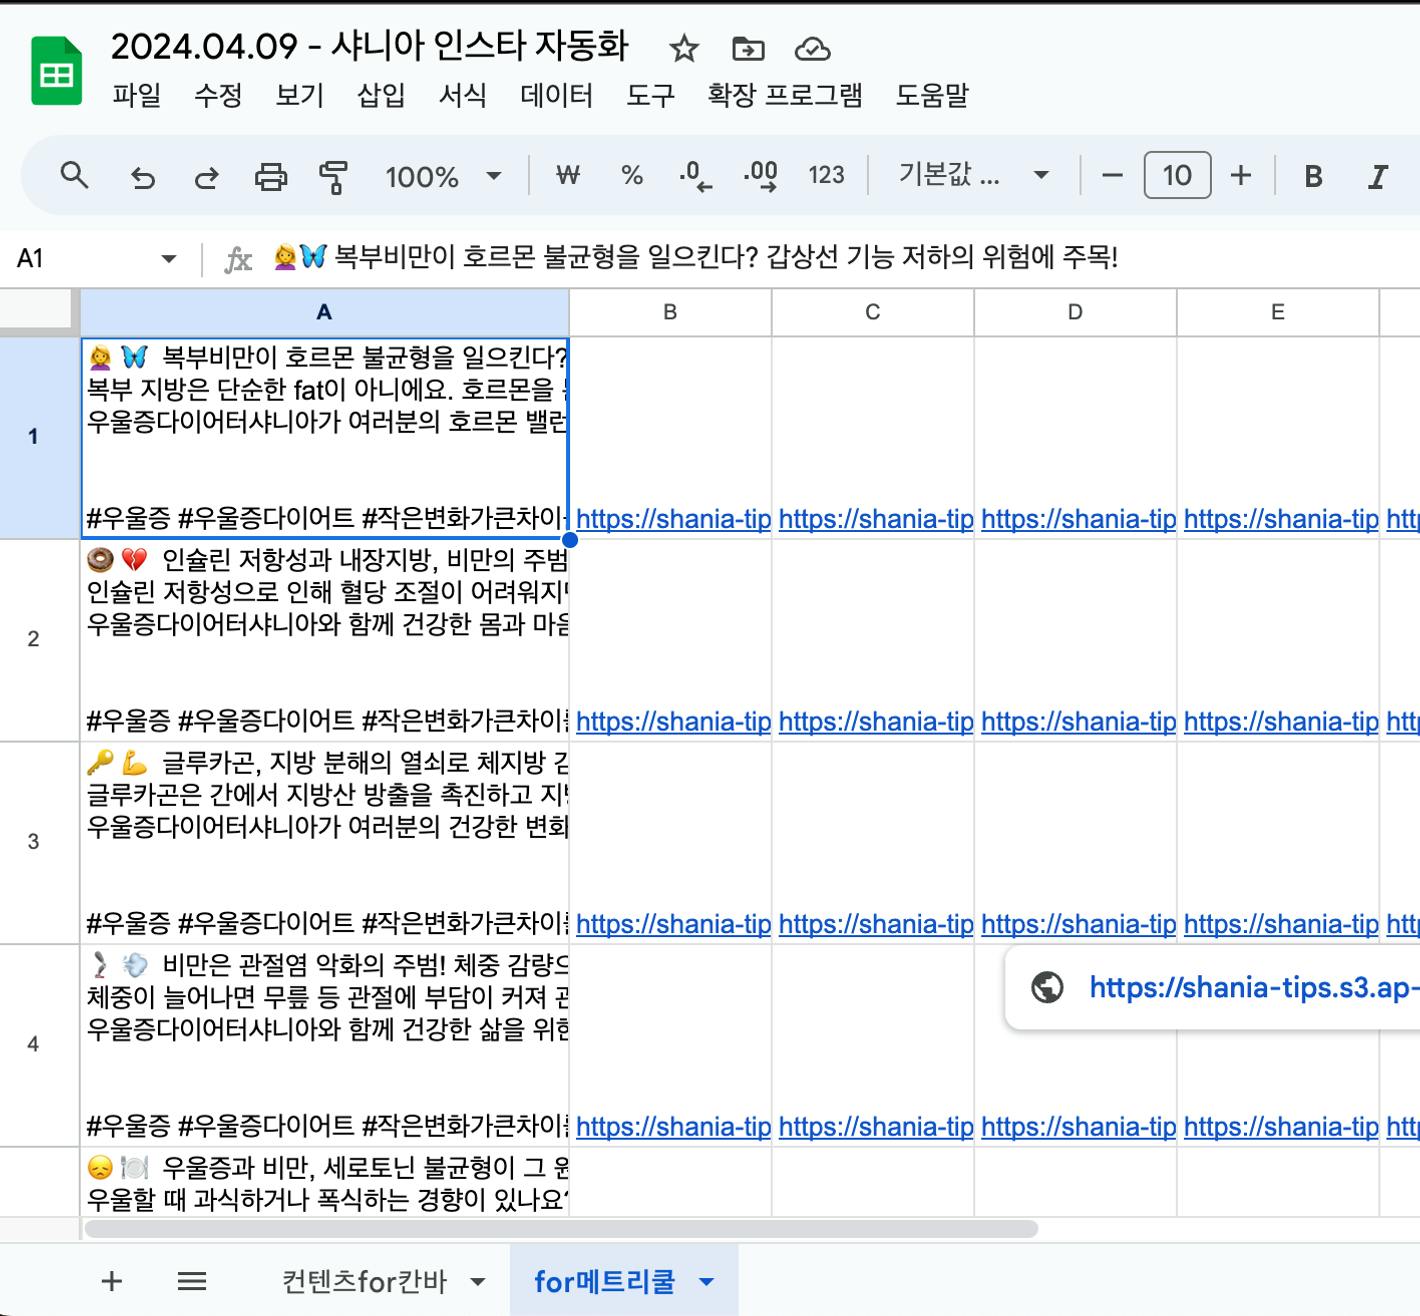Switch to for메트리쿨 sheet tab

pyautogui.click(x=604, y=1281)
